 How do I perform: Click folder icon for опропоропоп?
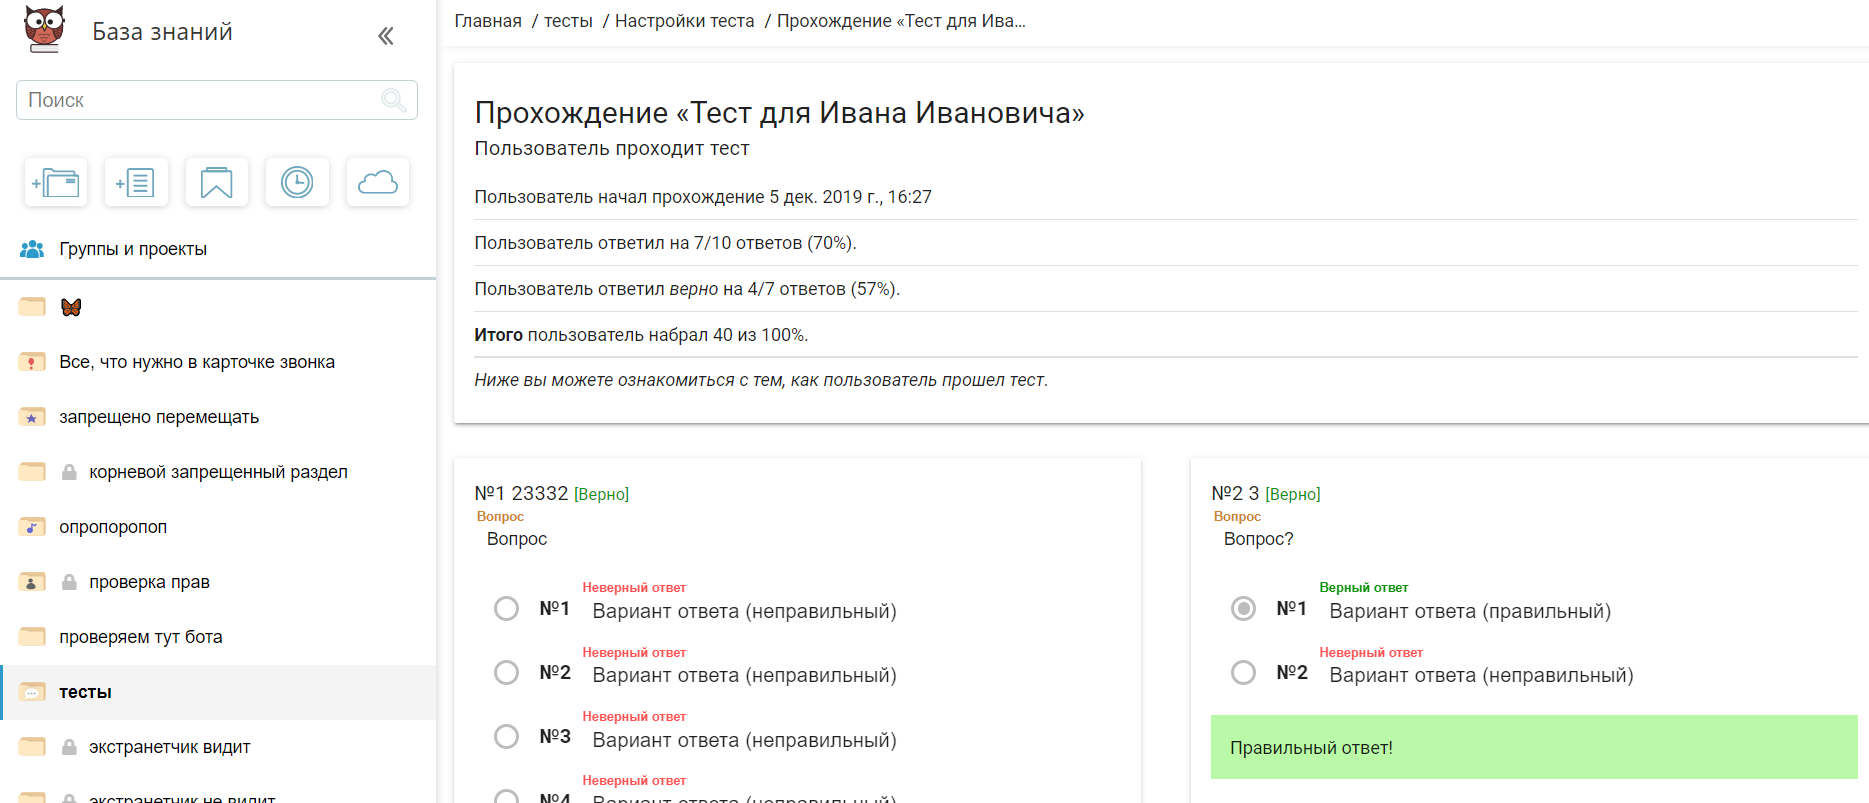pyautogui.click(x=32, y=527)
